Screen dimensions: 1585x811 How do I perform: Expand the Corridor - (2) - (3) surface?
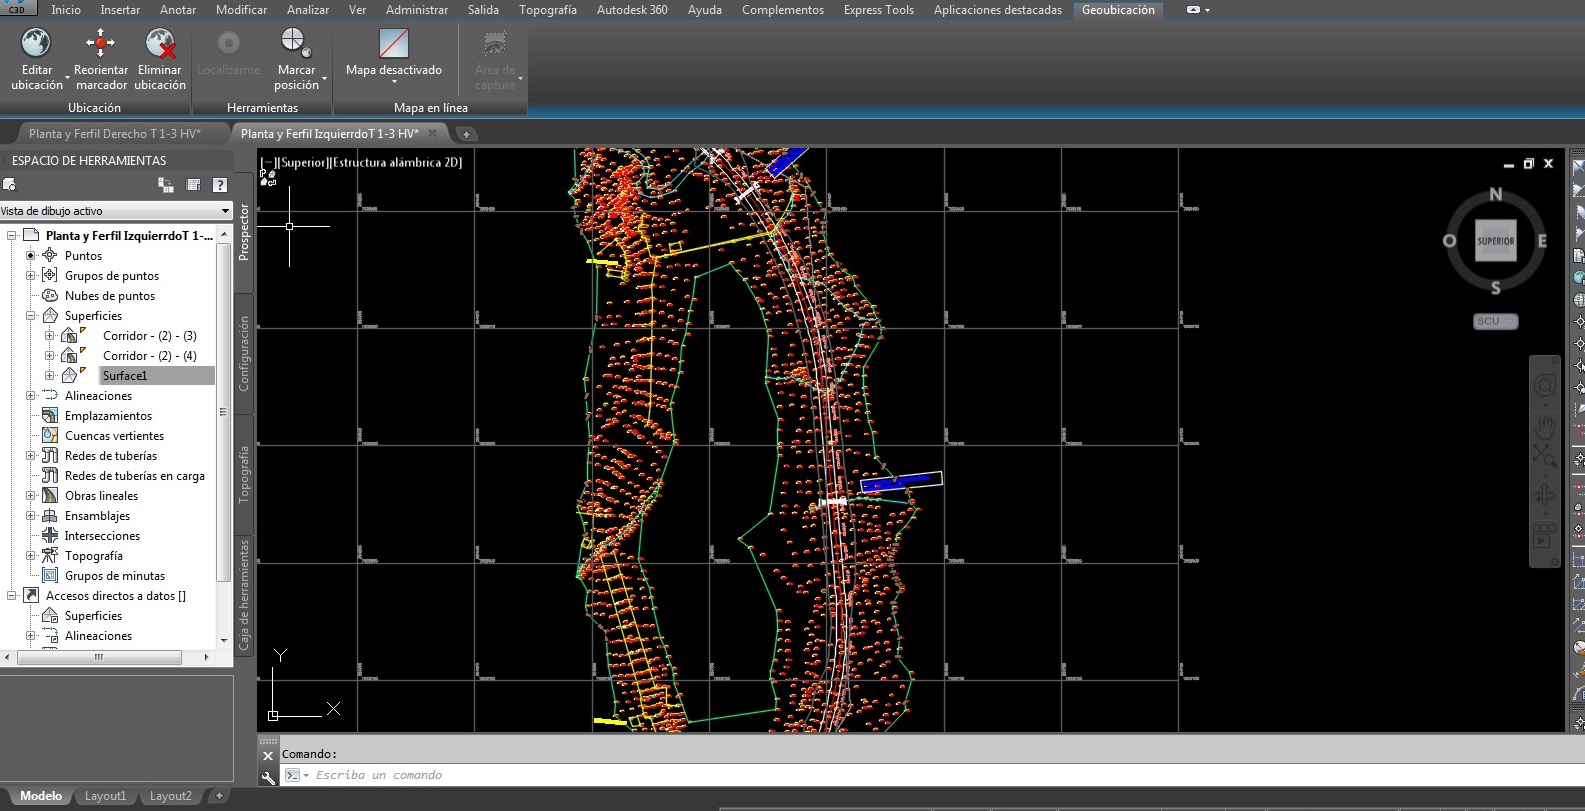tap(50, 336)
